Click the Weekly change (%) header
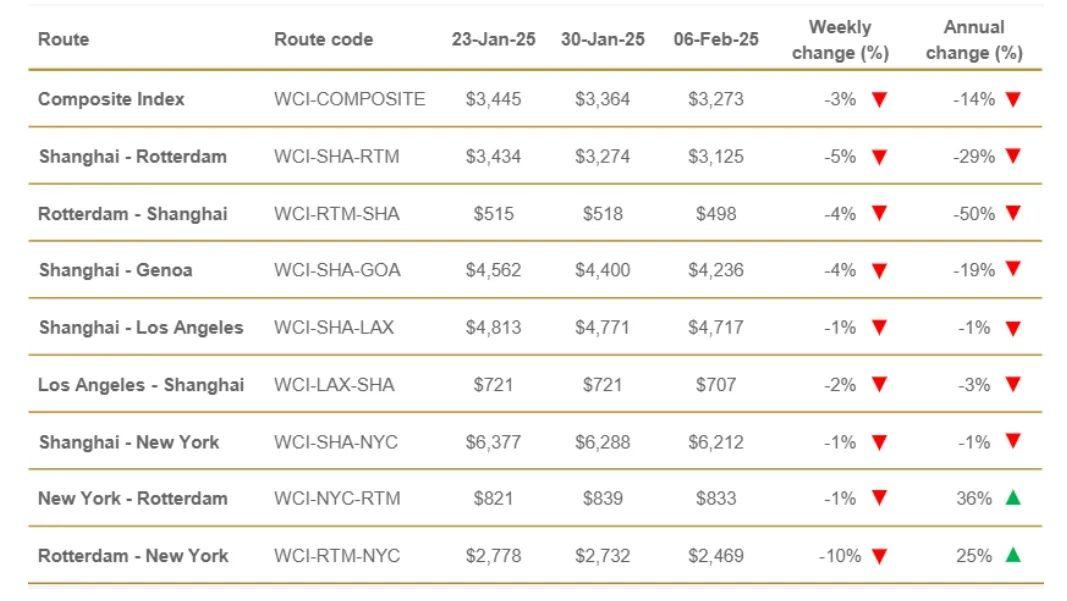The image size is (1067, 601). 840,40
